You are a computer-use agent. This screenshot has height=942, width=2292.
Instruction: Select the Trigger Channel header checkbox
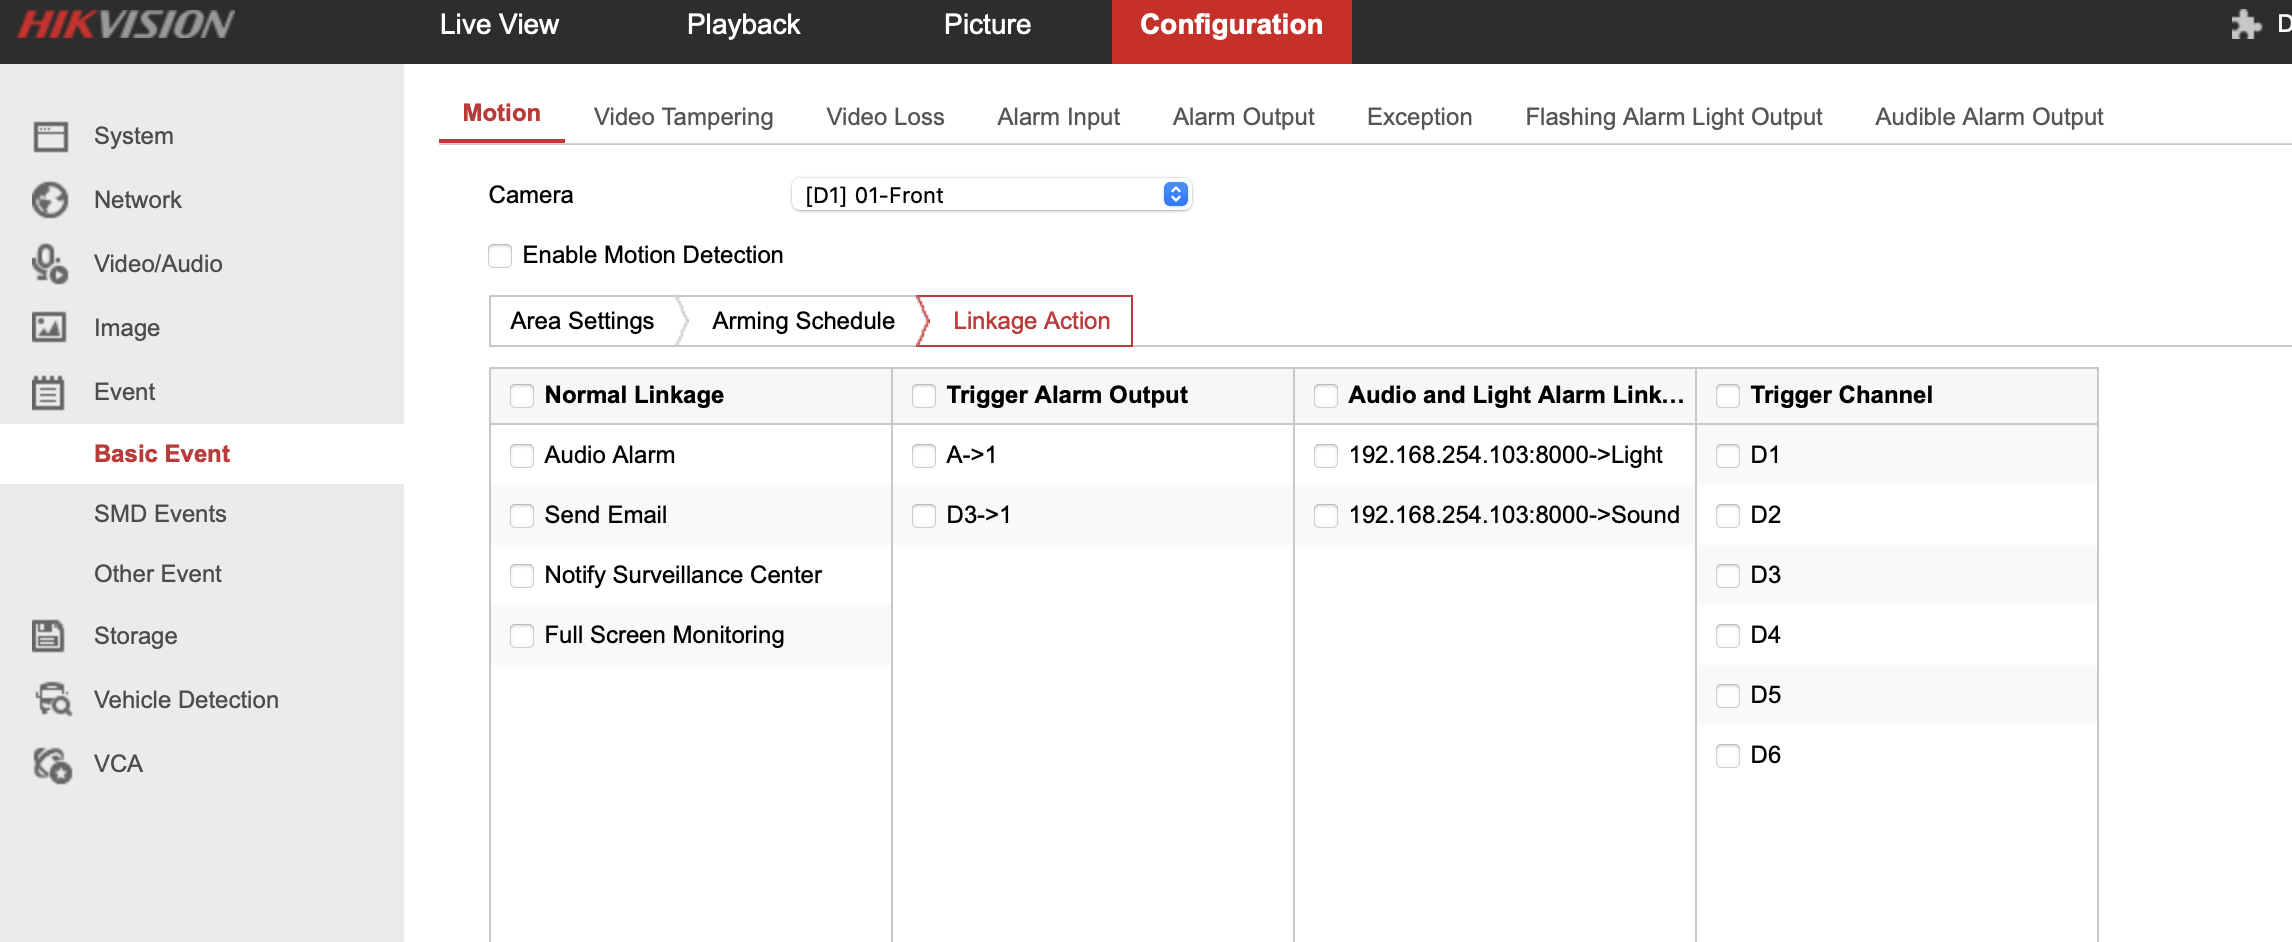pos(1727,395)
